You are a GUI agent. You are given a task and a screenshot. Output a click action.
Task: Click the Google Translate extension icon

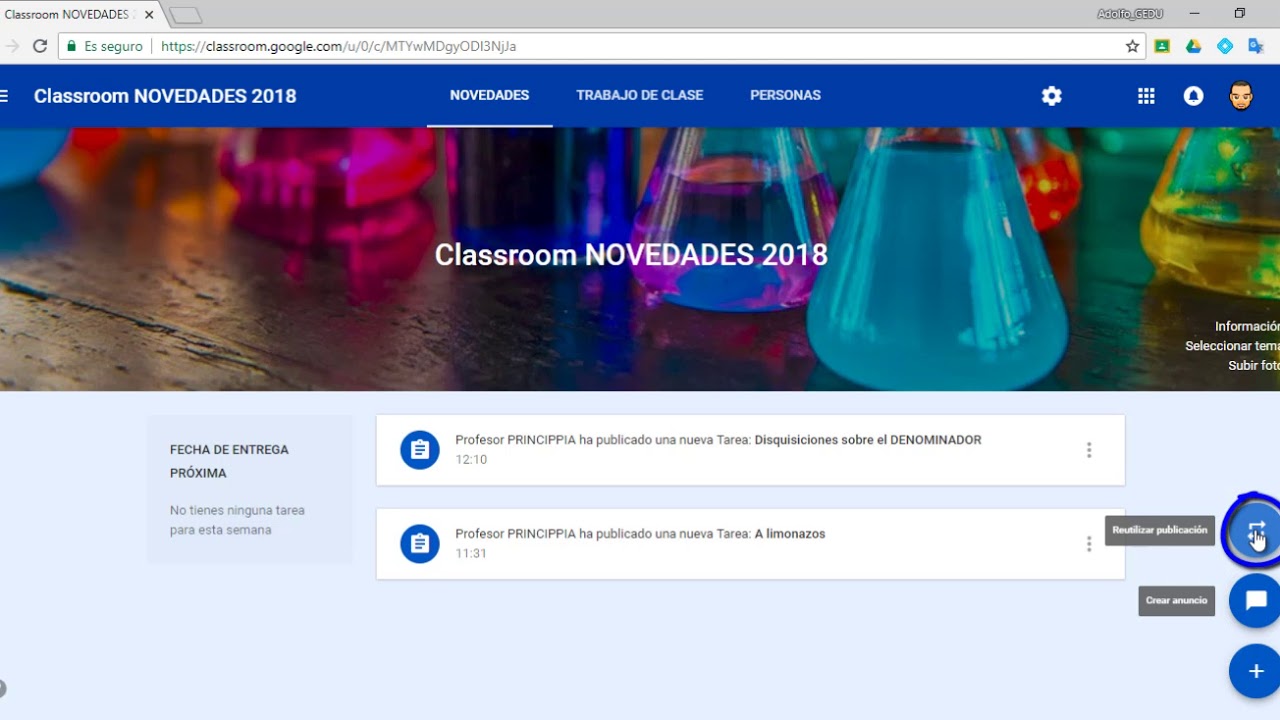(1256, 46)
